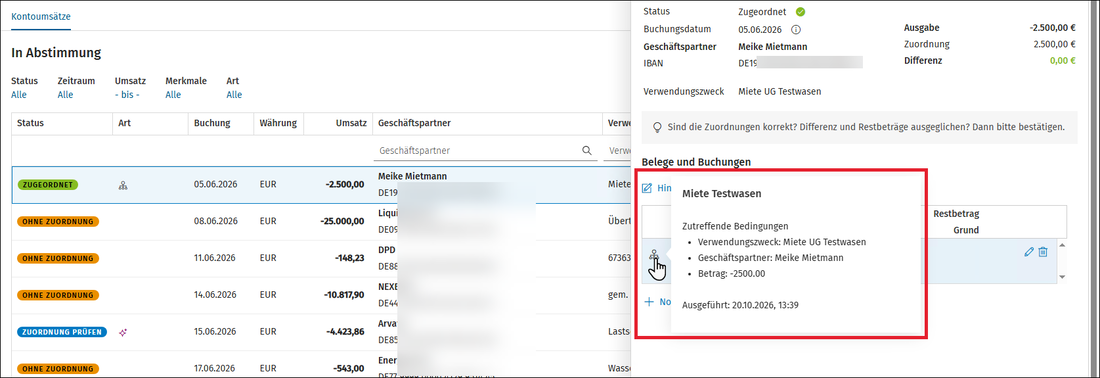Open the Merkmale filter dropdown
Viewport: 1100px width, 378px height.
(173, 95)
